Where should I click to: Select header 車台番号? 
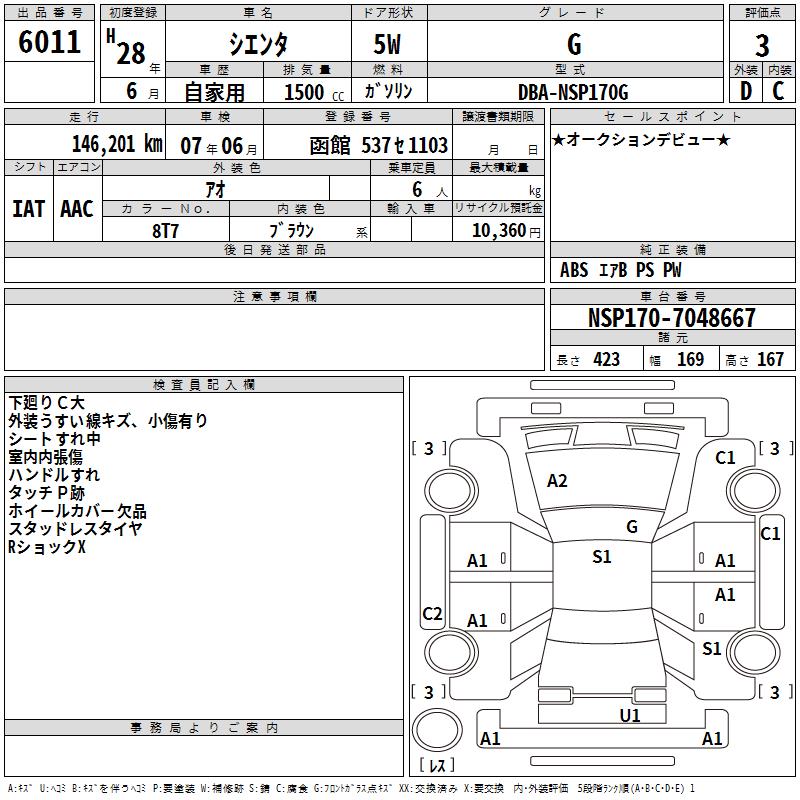click(x=672, y=296)
